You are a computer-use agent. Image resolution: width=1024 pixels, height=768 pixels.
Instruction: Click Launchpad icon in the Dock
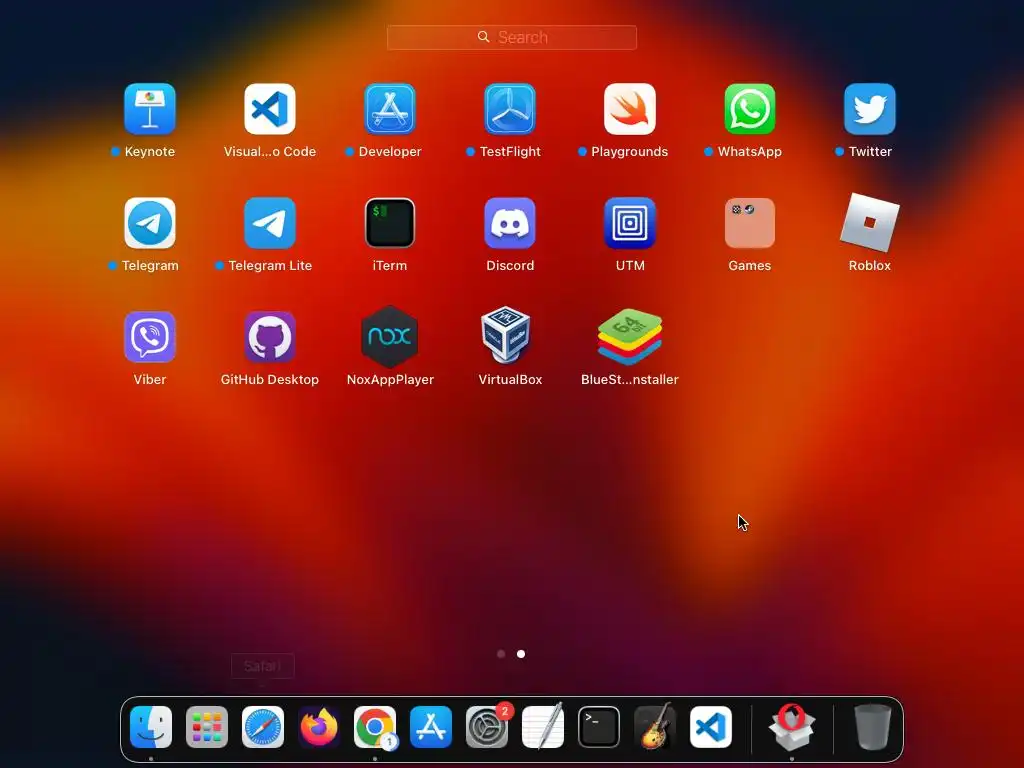point(207,727)
